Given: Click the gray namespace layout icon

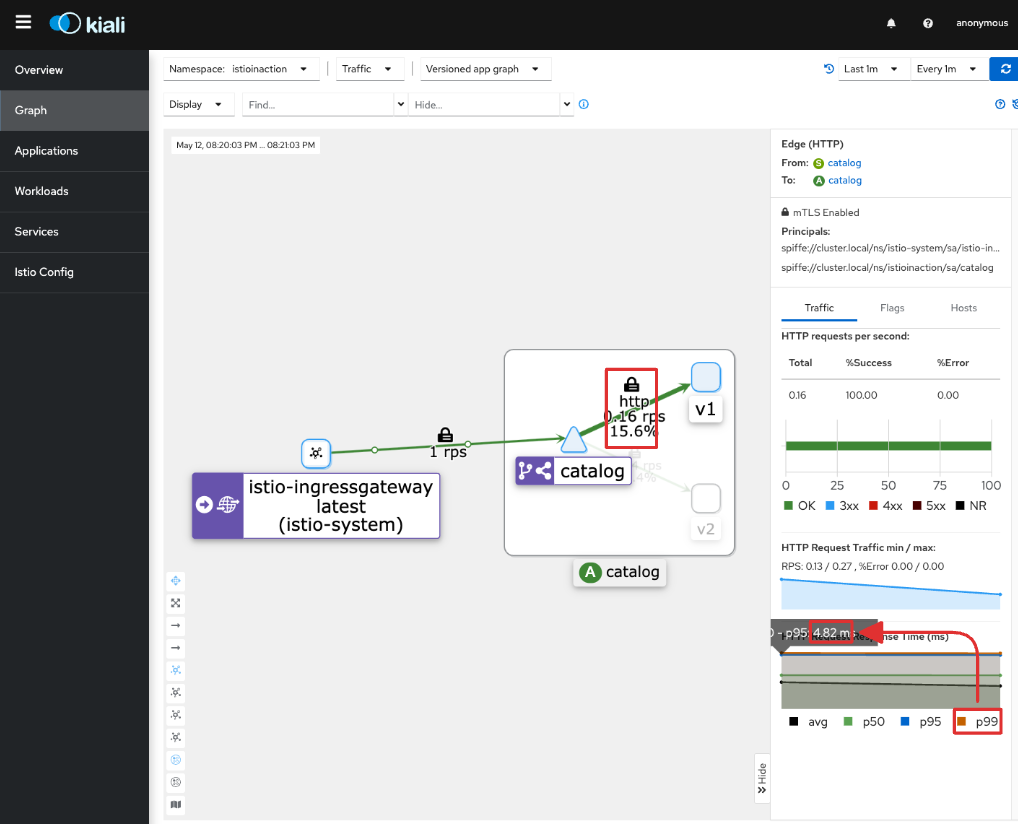Looking at the screenshot, I should click(175, 782).
